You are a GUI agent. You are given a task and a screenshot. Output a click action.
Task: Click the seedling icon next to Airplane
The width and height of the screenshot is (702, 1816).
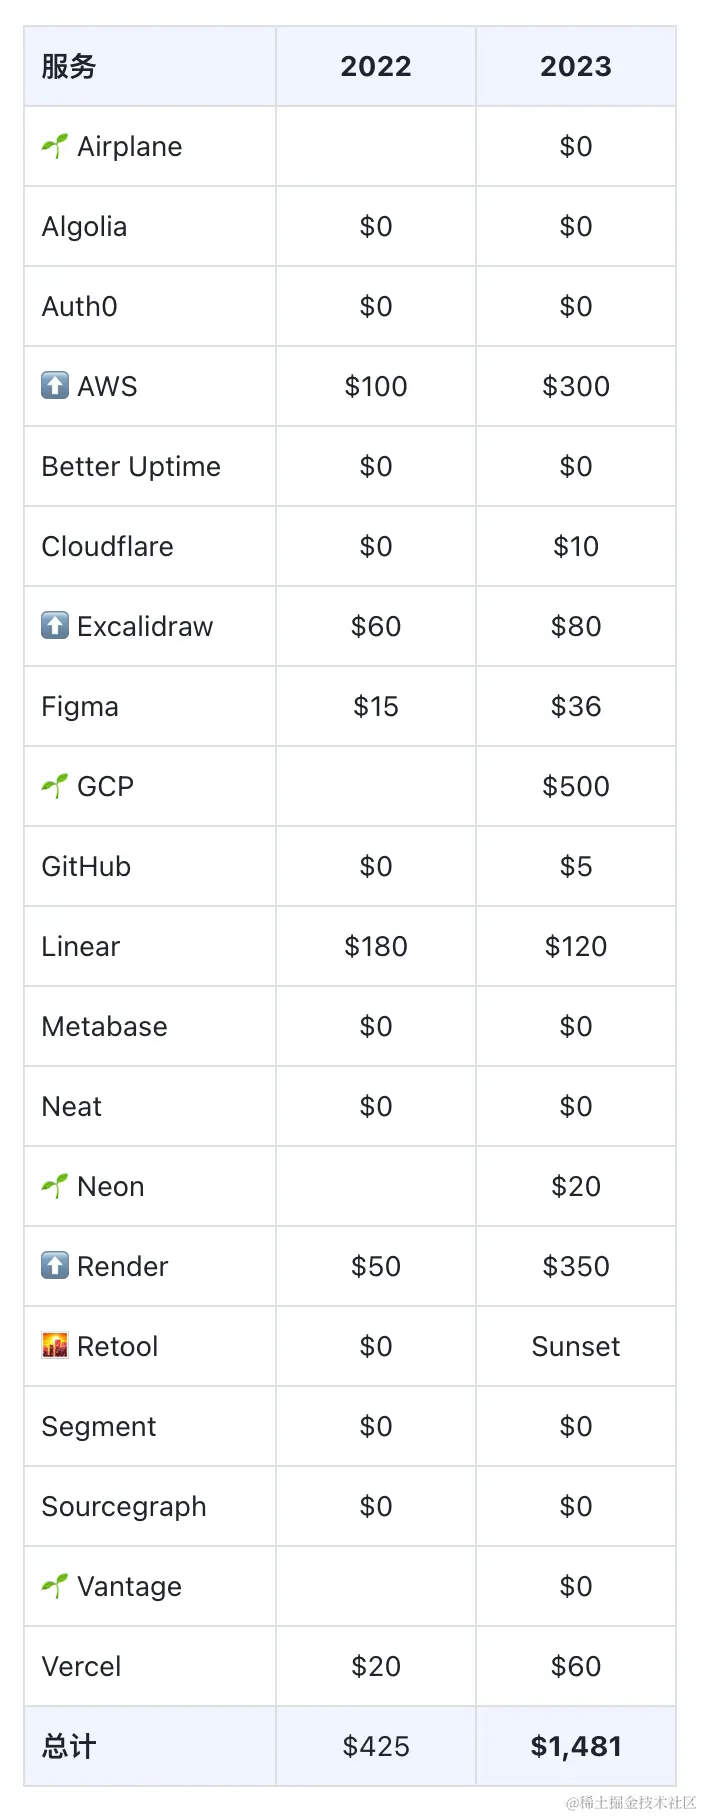(x=55, y=146)
